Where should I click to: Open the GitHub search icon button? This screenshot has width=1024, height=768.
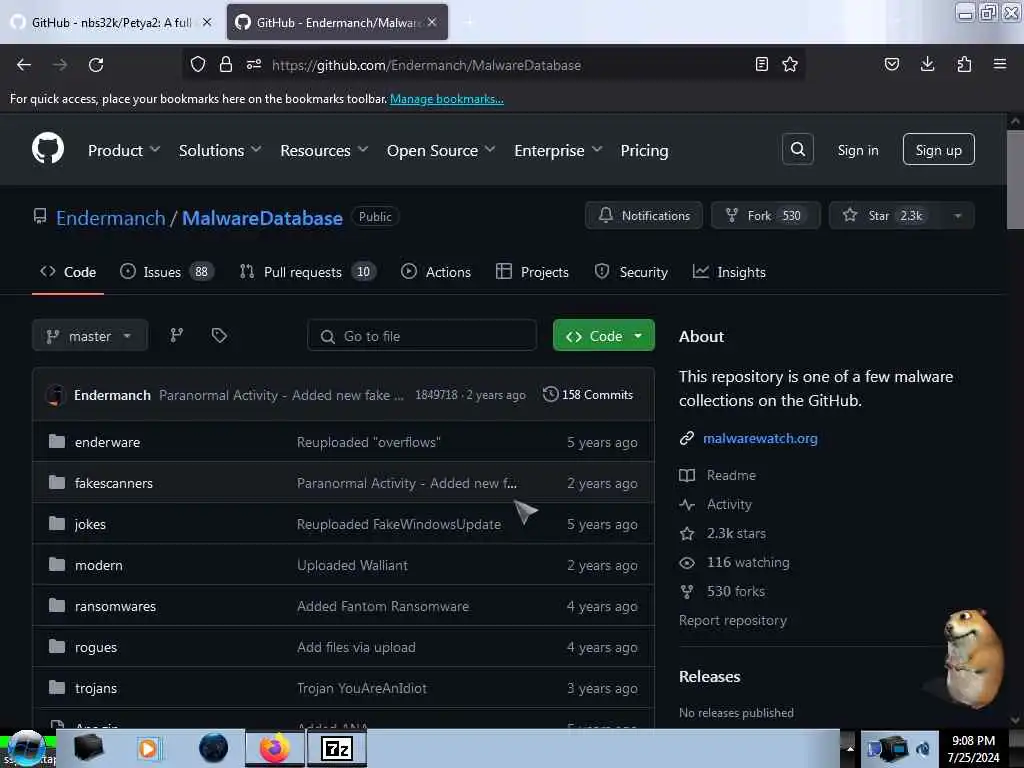[x=797, y=150]
